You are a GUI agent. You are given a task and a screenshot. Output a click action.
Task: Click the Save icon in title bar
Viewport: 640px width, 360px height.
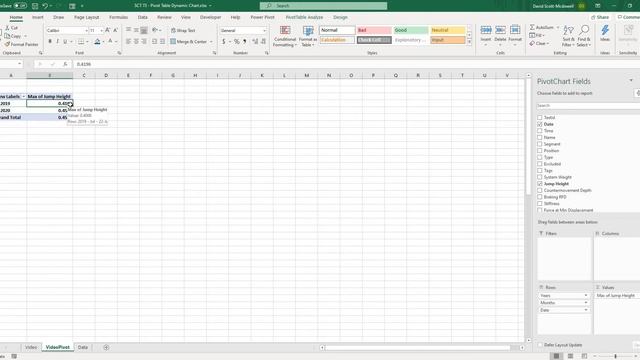(35, 6)
